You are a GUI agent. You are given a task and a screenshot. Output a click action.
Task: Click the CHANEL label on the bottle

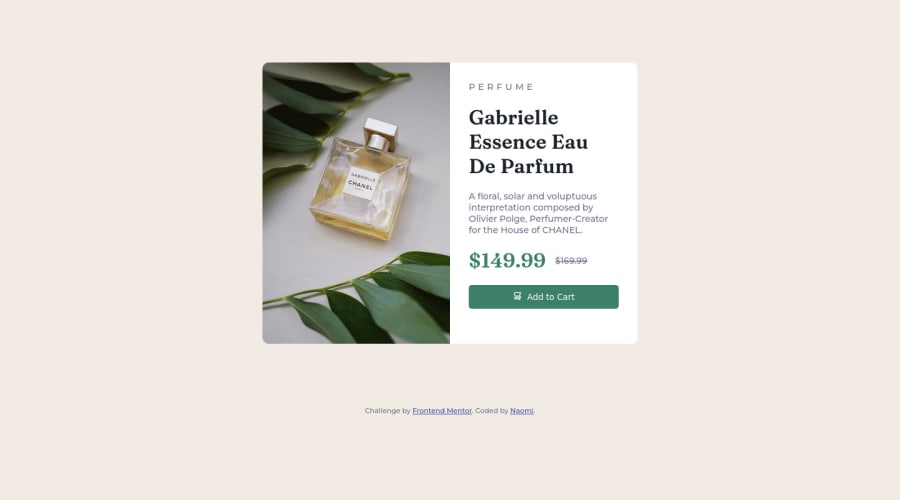point(361,184)
